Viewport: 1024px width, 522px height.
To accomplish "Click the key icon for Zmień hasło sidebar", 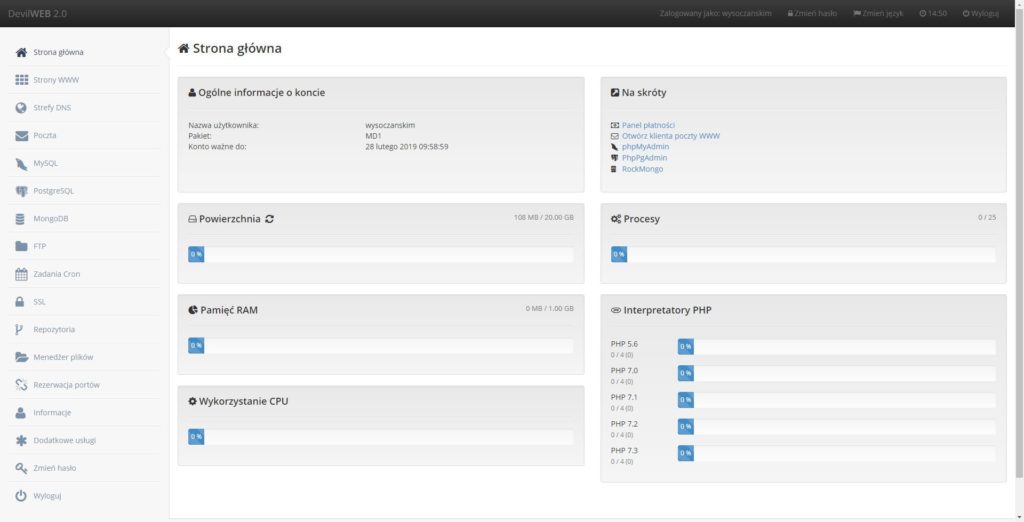I will pos(21,468).
